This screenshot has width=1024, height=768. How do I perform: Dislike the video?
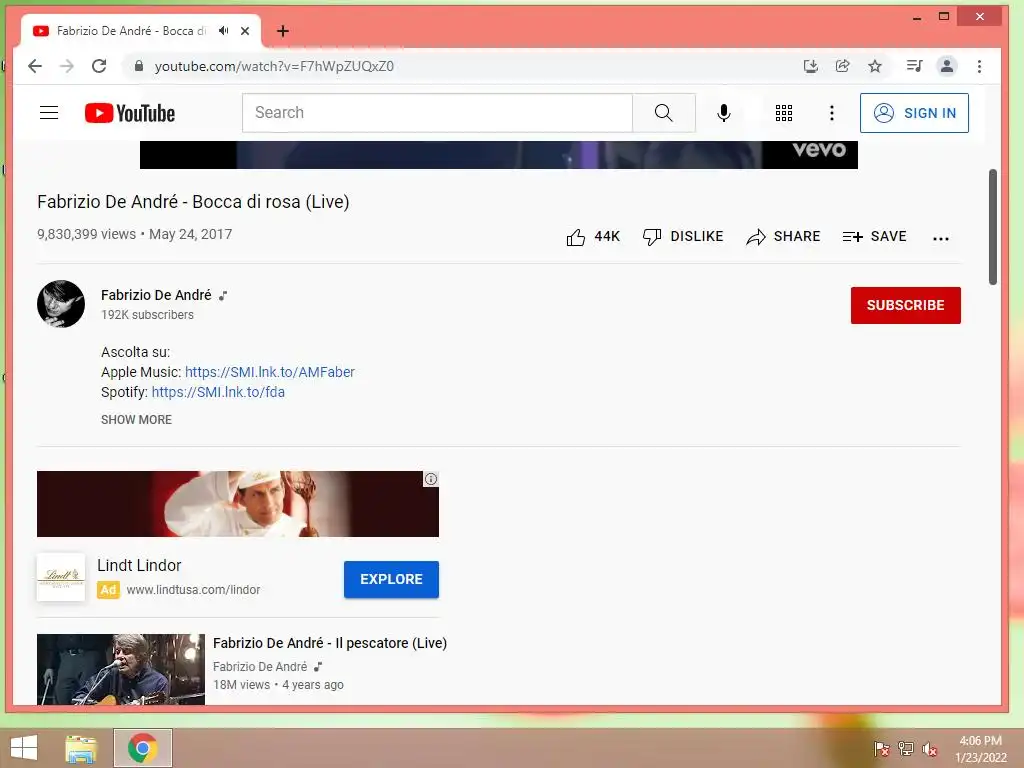[x=682, y=236]
